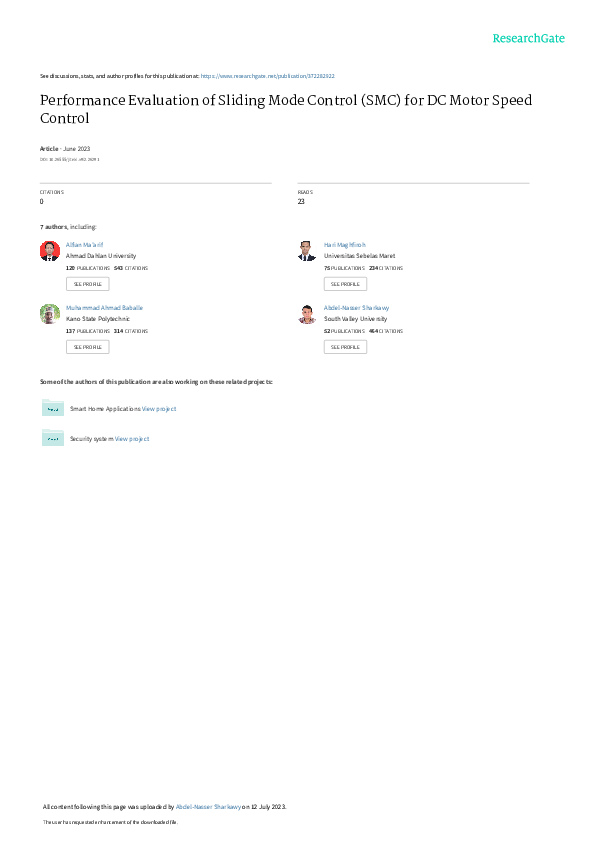Open Abdel-Nasser Sharkawy author link near photo

pos(356,308)
